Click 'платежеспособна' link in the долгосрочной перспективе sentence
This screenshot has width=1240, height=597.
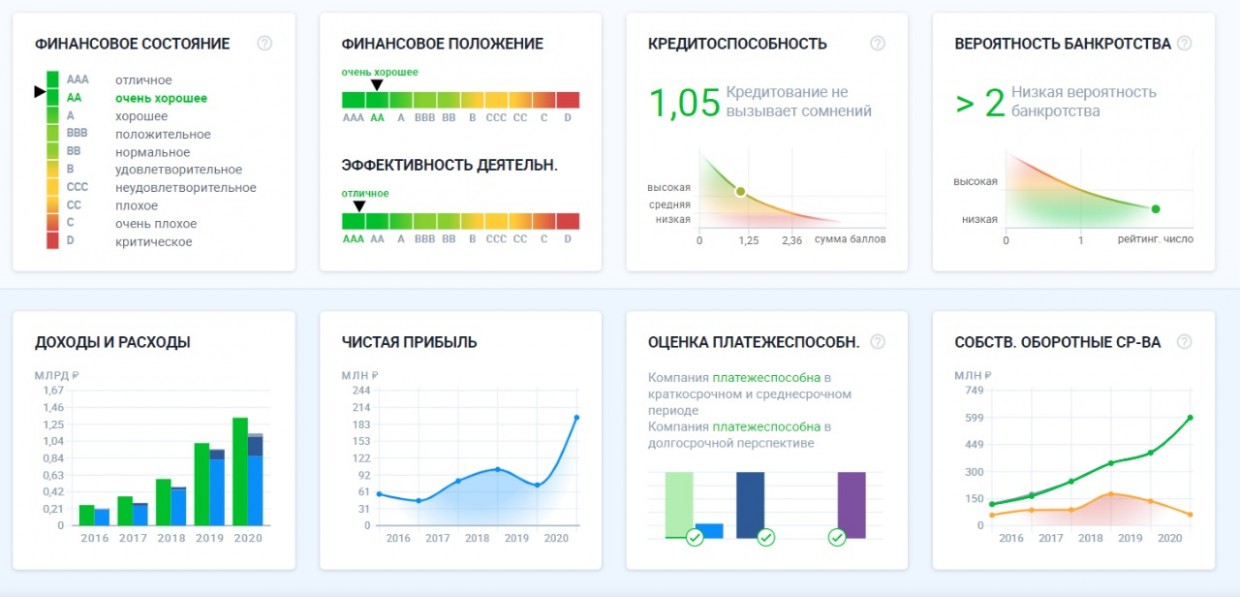pyautogui.click(x=771, y=427)
